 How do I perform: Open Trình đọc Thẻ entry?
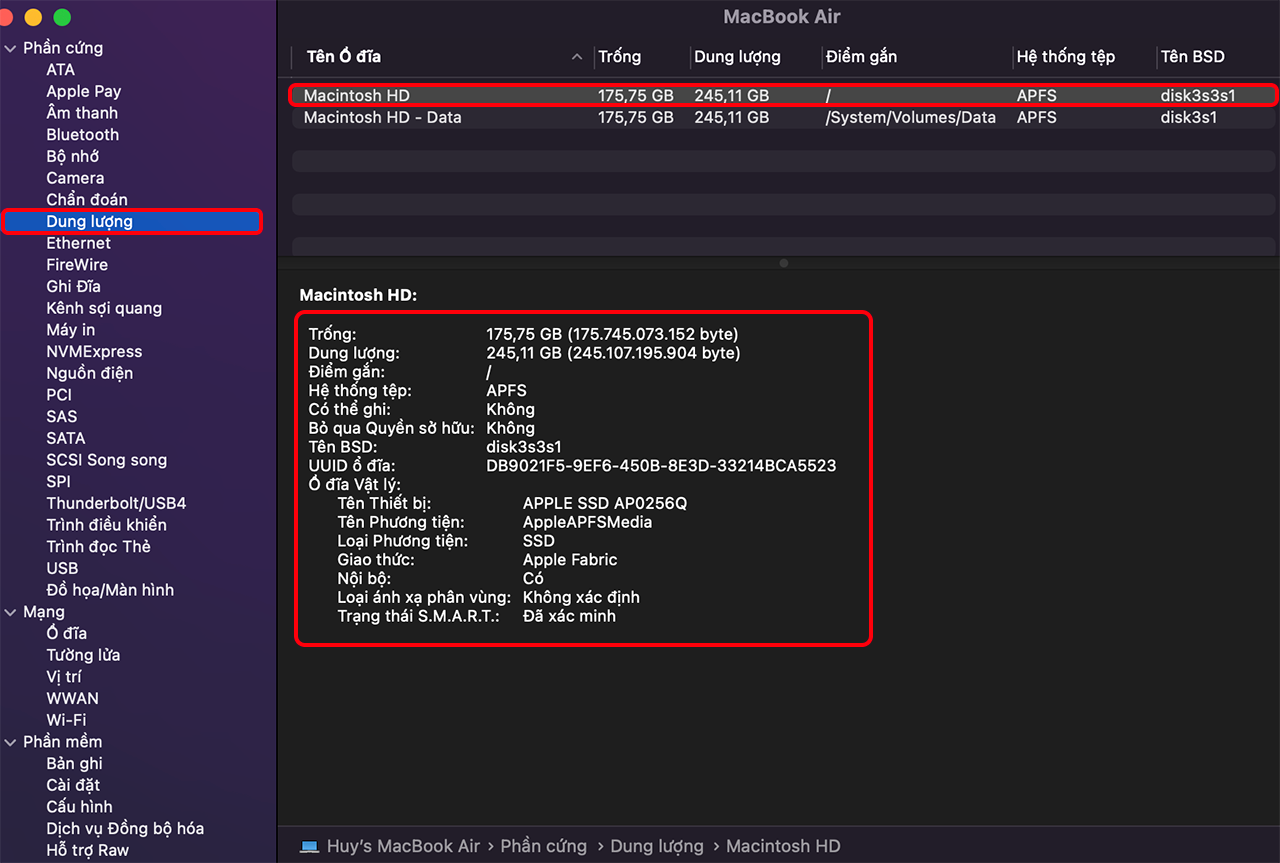(98, 547)
